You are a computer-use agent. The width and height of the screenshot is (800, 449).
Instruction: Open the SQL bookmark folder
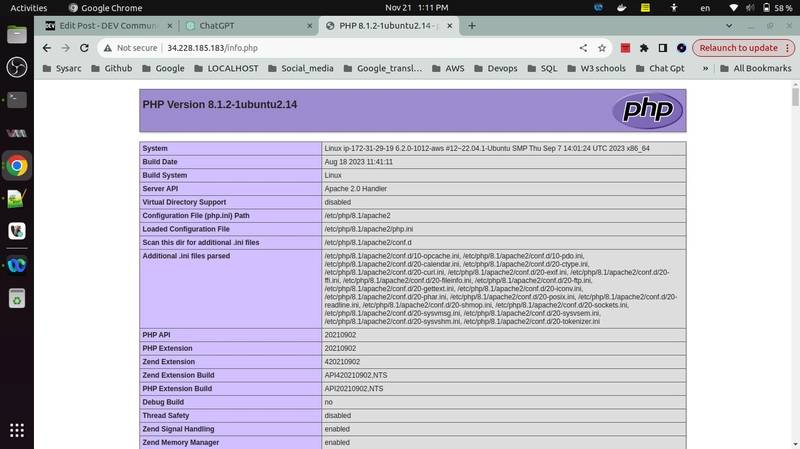coord(542,68)
